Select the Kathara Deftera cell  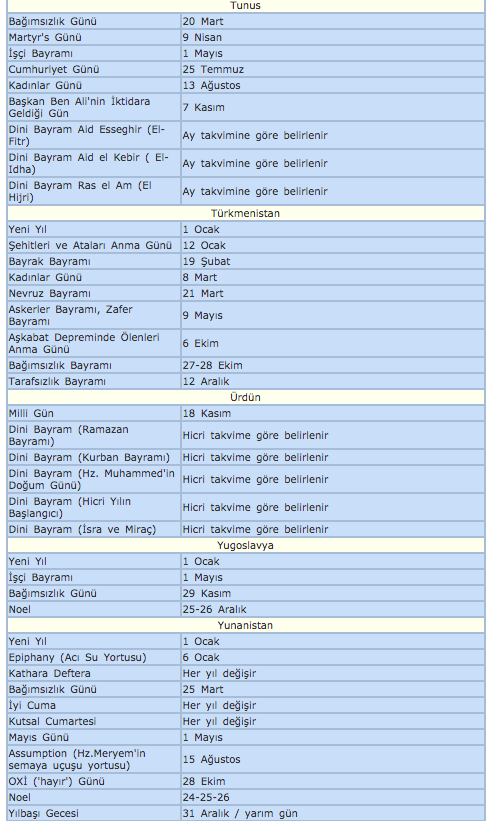tap(94, 673)
